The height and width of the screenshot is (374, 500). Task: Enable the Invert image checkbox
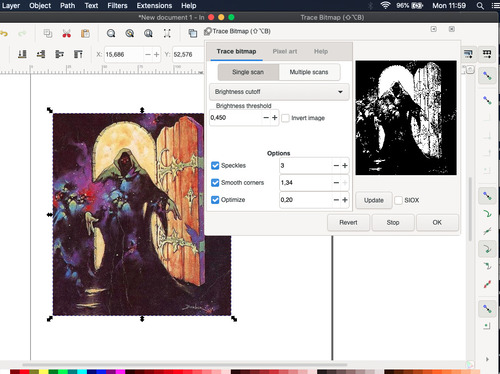[285, 118]
